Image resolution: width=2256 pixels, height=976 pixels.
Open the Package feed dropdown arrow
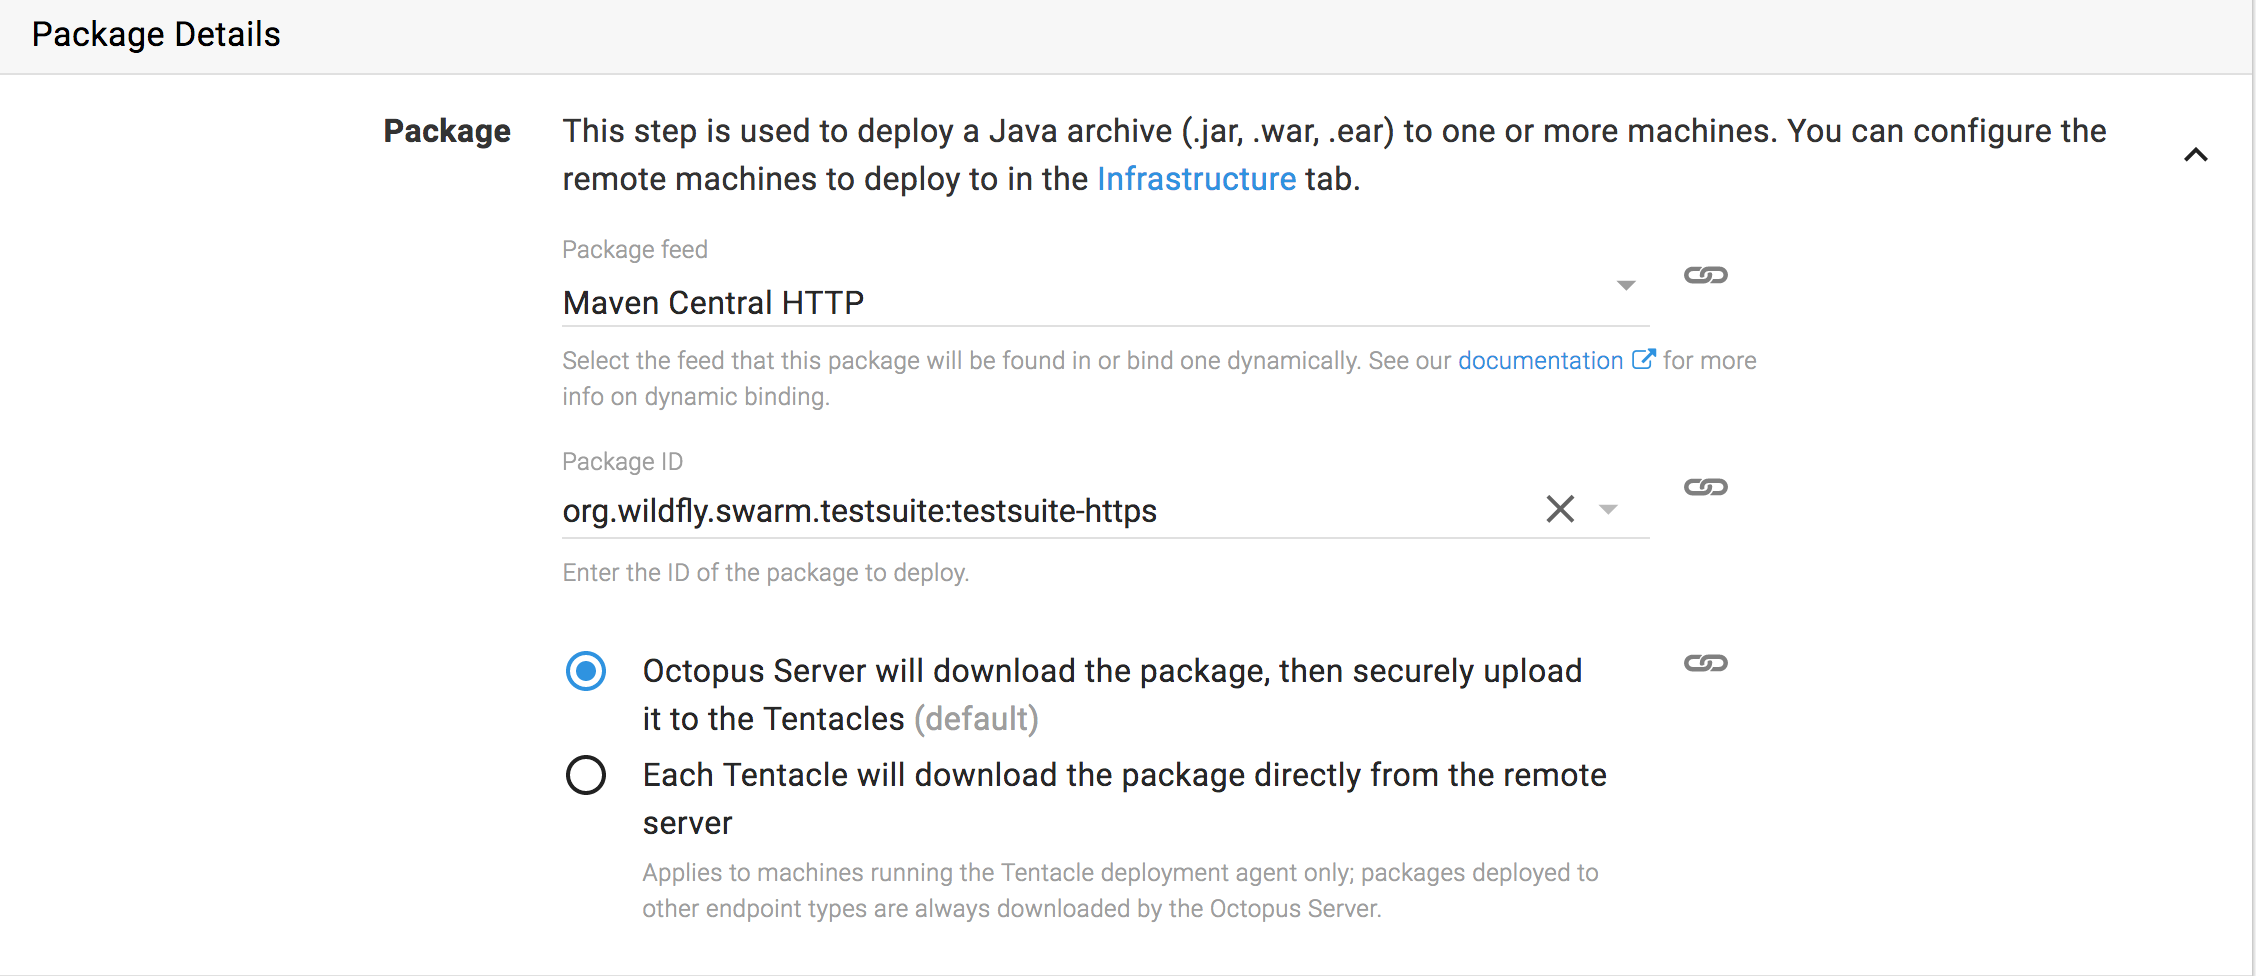click(x=1626, y=286)
